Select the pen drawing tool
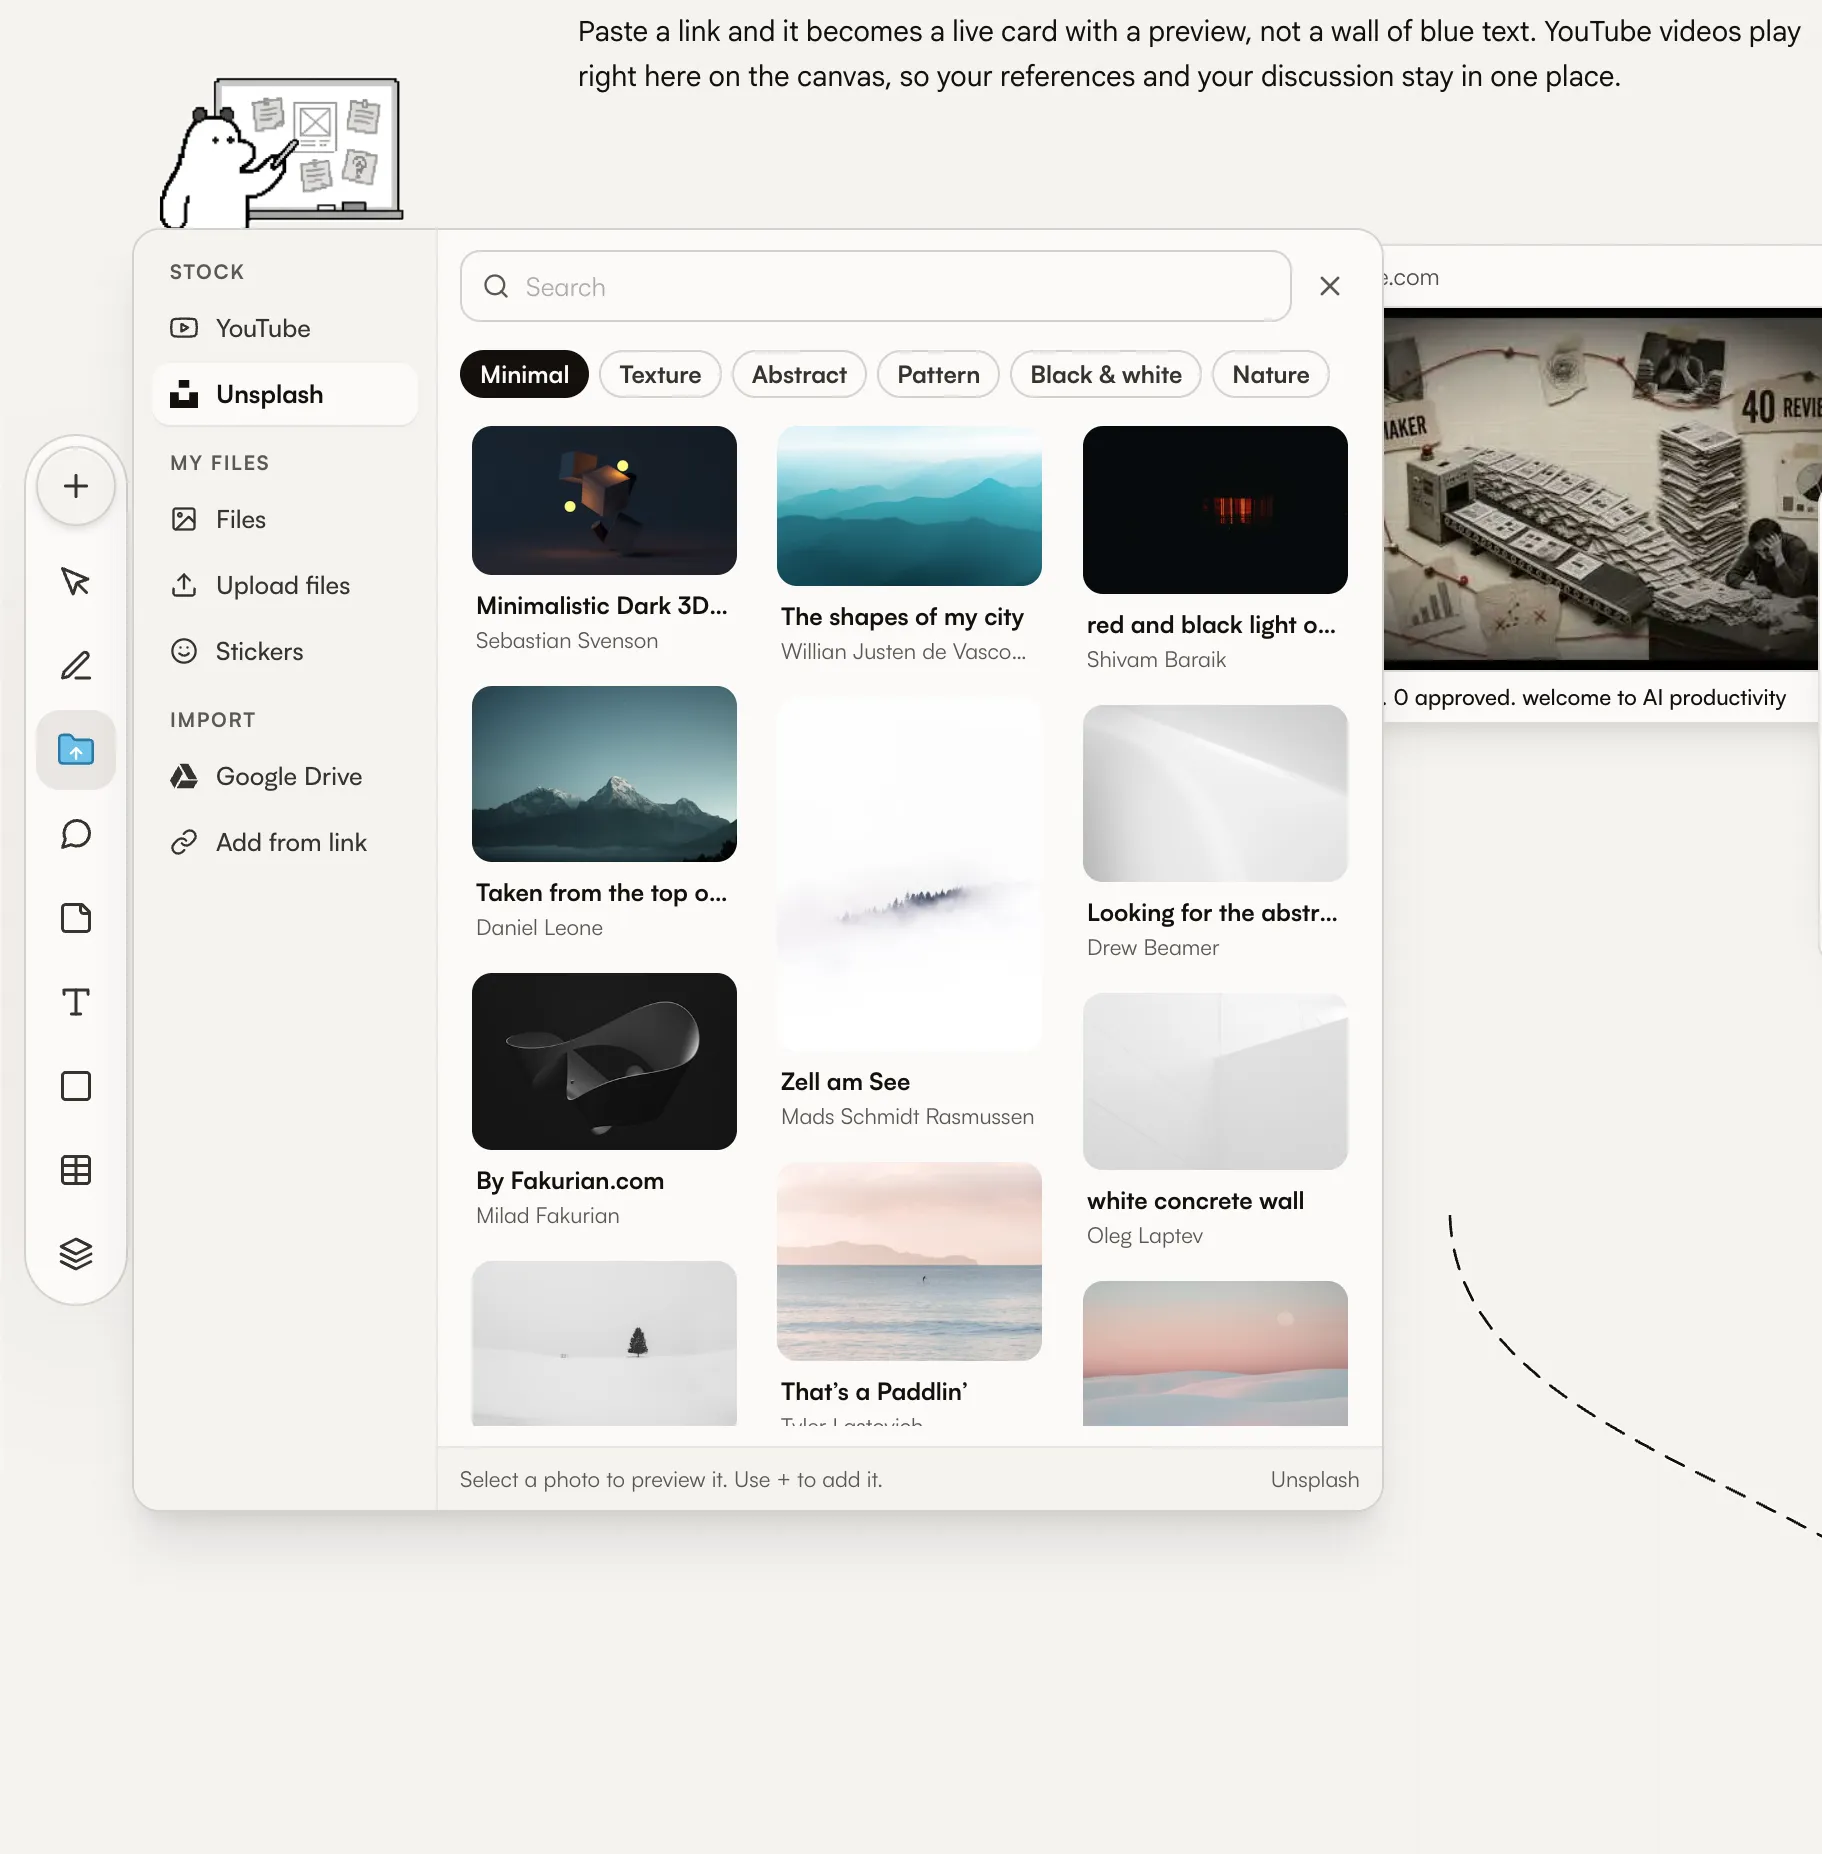The image size is (1822, 1854). (76, 665)
